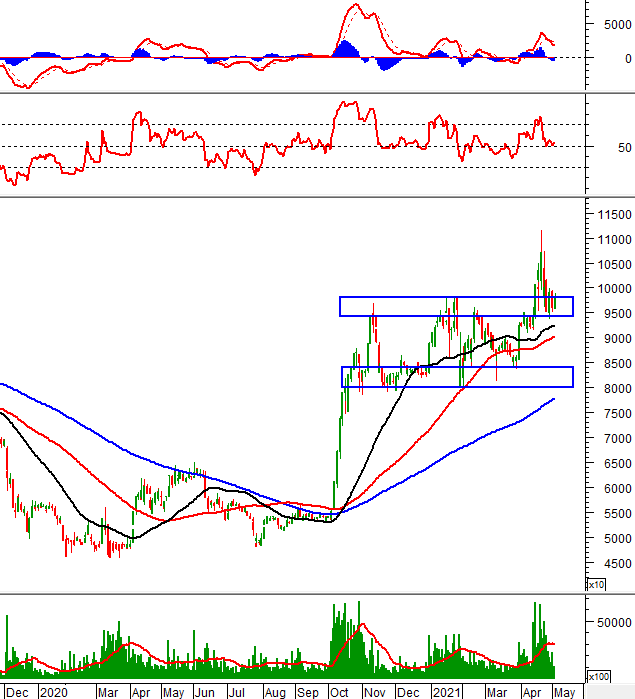635x699 pixels.
Task: Select the 11000 price level label
Action: tap(614, 240)
